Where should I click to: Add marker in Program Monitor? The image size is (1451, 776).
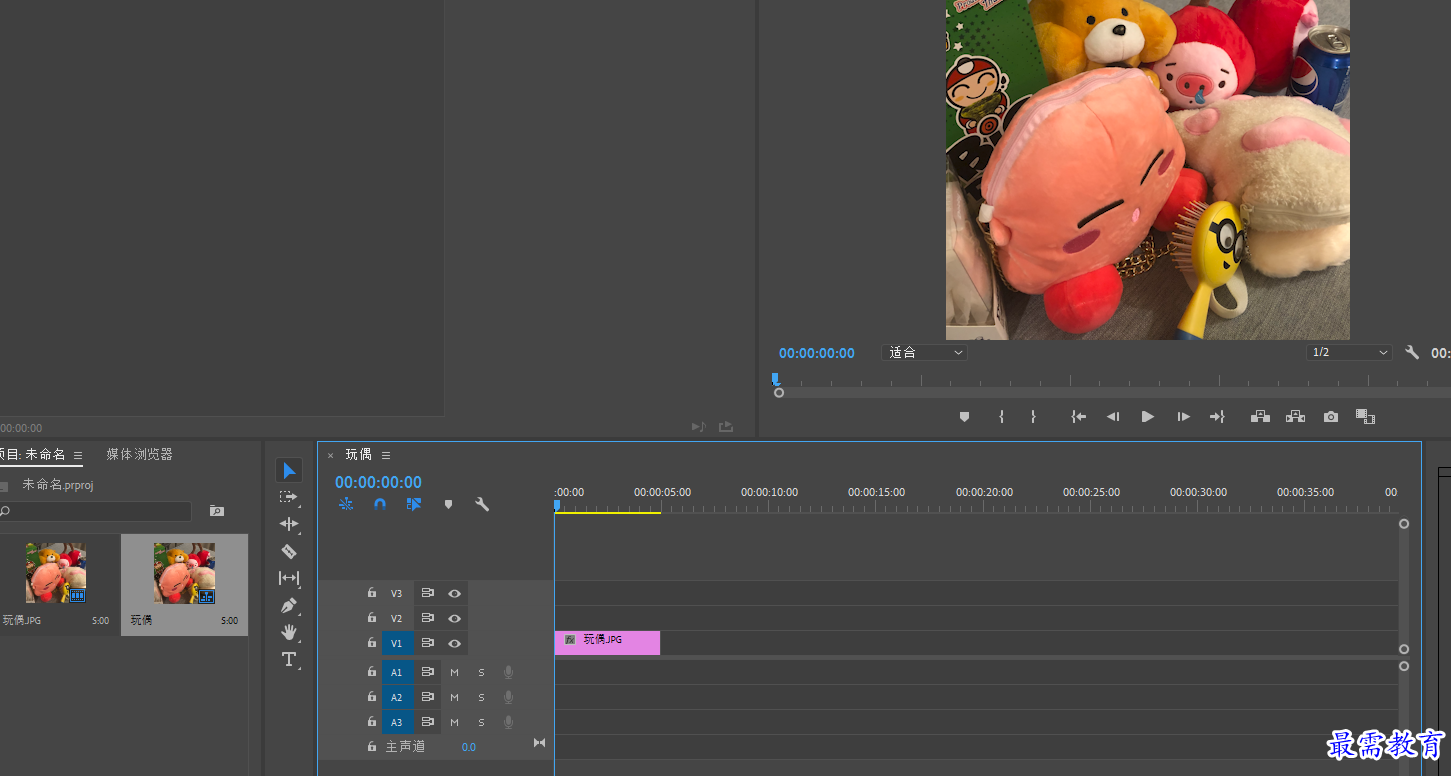coord(964,417)
